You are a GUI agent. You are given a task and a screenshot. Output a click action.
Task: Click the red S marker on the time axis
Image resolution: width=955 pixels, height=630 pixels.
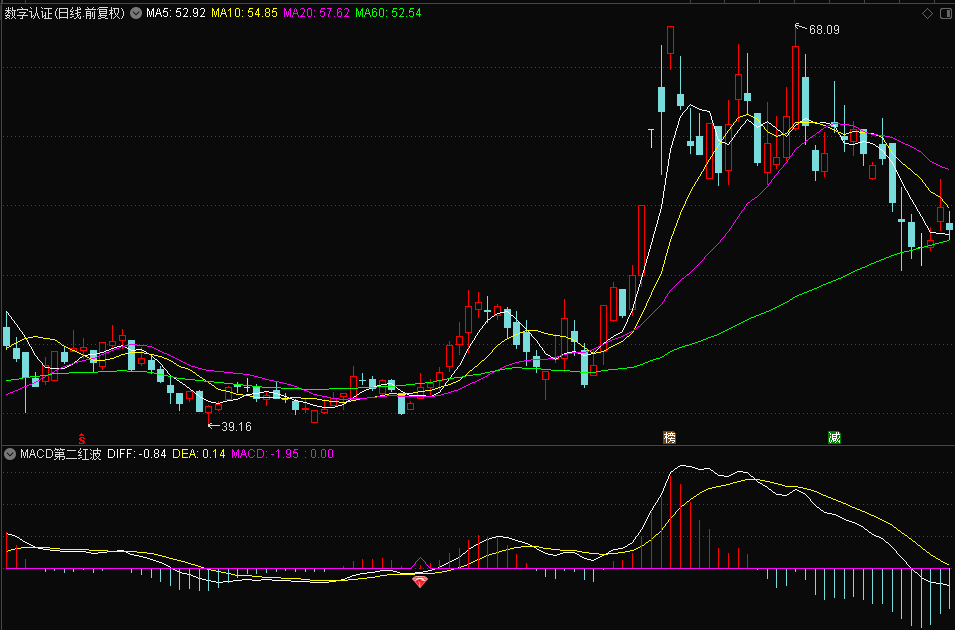tap(82, 438)
